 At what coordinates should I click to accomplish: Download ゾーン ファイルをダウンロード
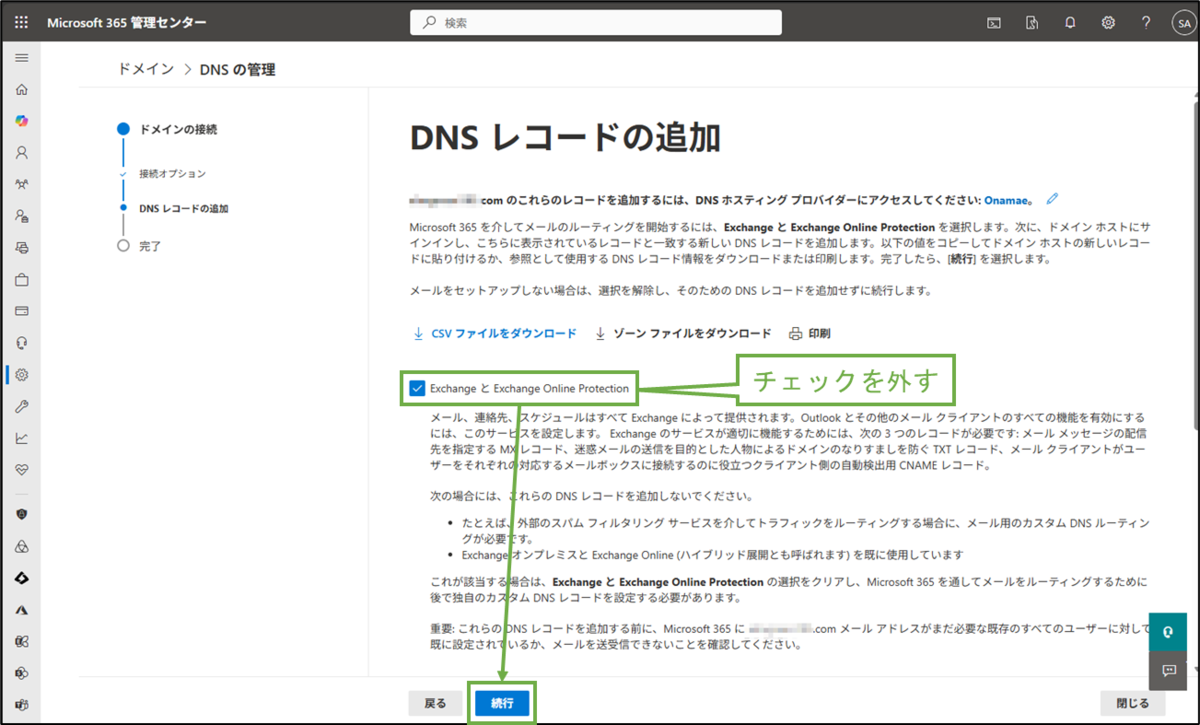point(683,333)
